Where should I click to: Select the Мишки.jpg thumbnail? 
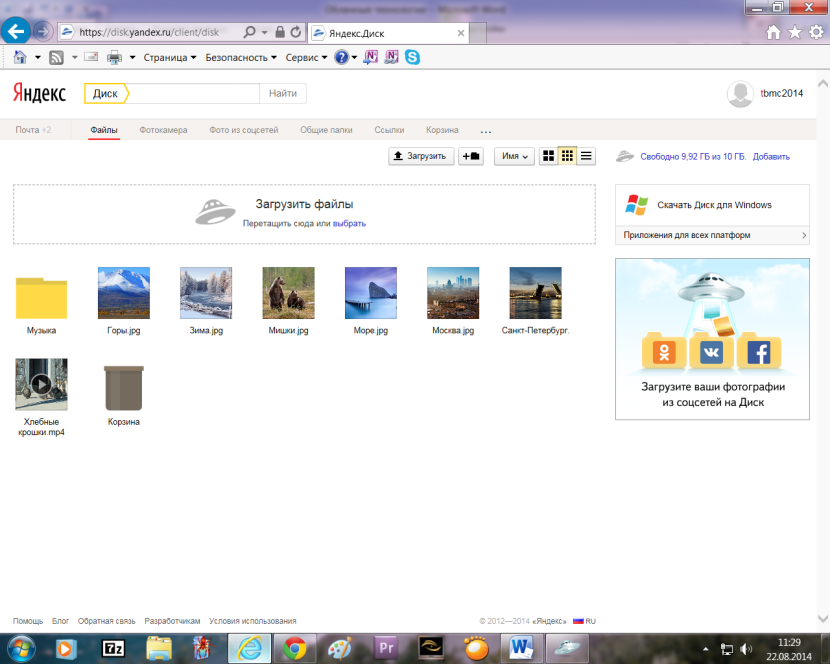(288, 292)
